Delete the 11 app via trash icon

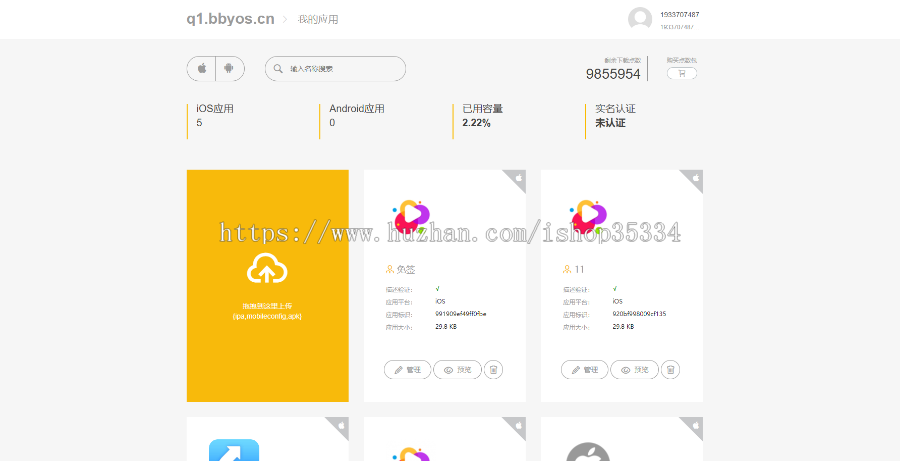click(671, 369)
